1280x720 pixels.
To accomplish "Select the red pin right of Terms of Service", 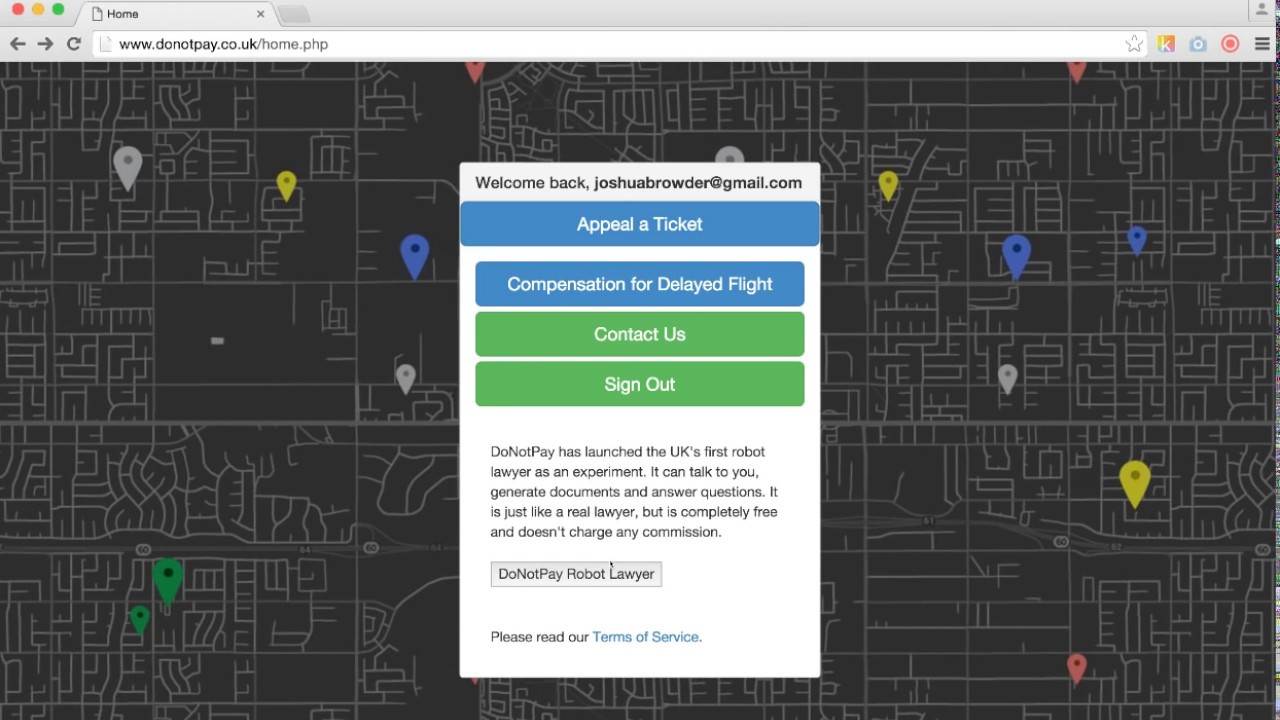I will [1076, 668].
